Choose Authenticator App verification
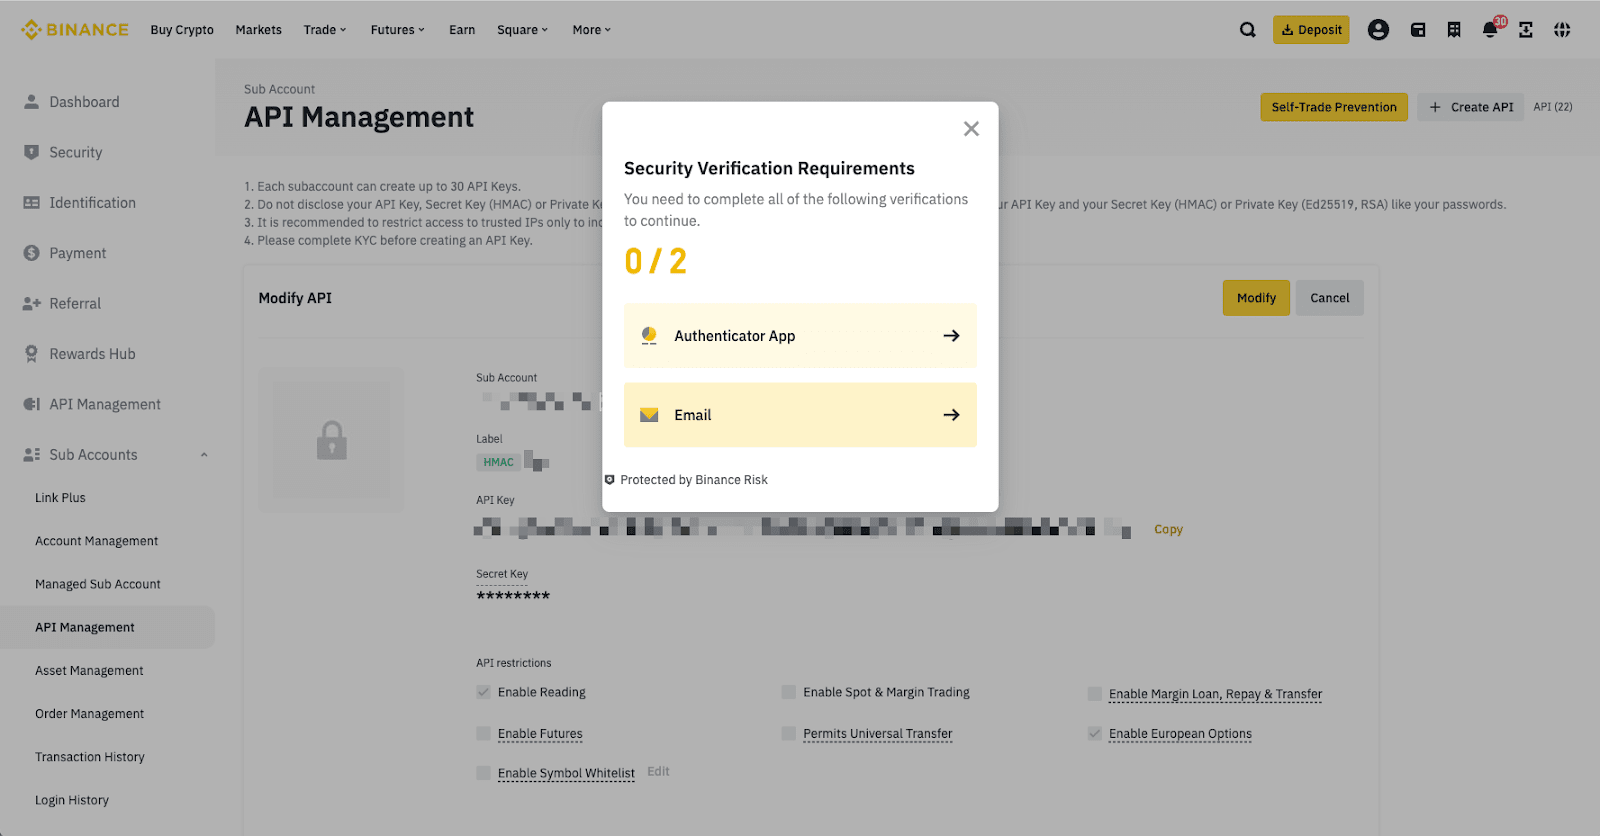Image resolution: width=1600 pixels, height=836 pixels. click(800, 336)
